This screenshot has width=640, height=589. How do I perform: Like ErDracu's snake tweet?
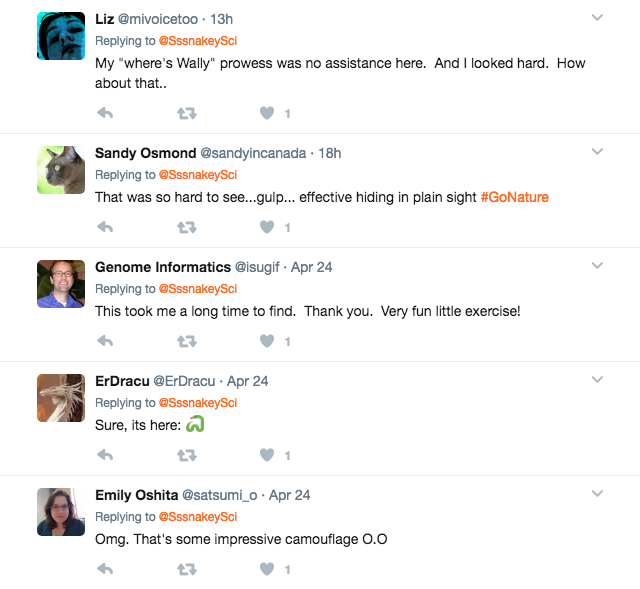coord(267,456)
